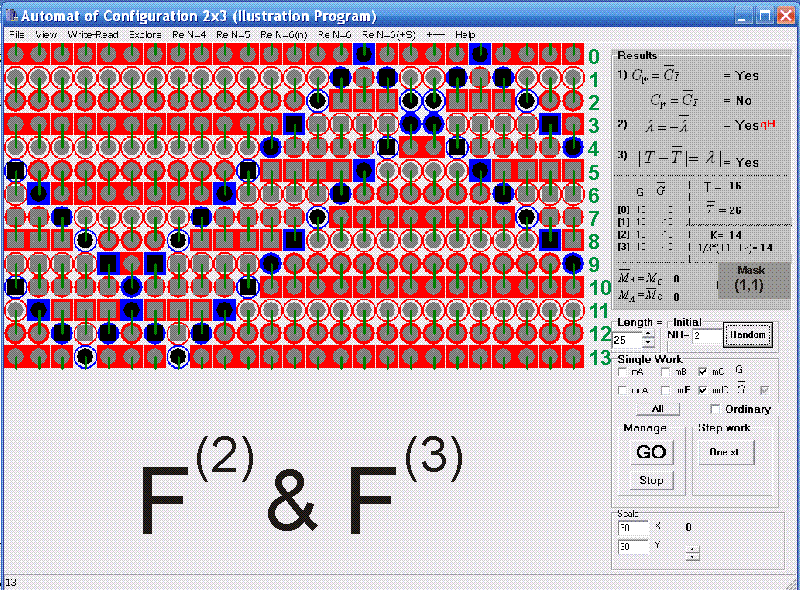The width and height of the screenshot is (800, 590).
Task: Decrease Length with the down arrow
Action: pyautogui.click(x=648, y=342)
